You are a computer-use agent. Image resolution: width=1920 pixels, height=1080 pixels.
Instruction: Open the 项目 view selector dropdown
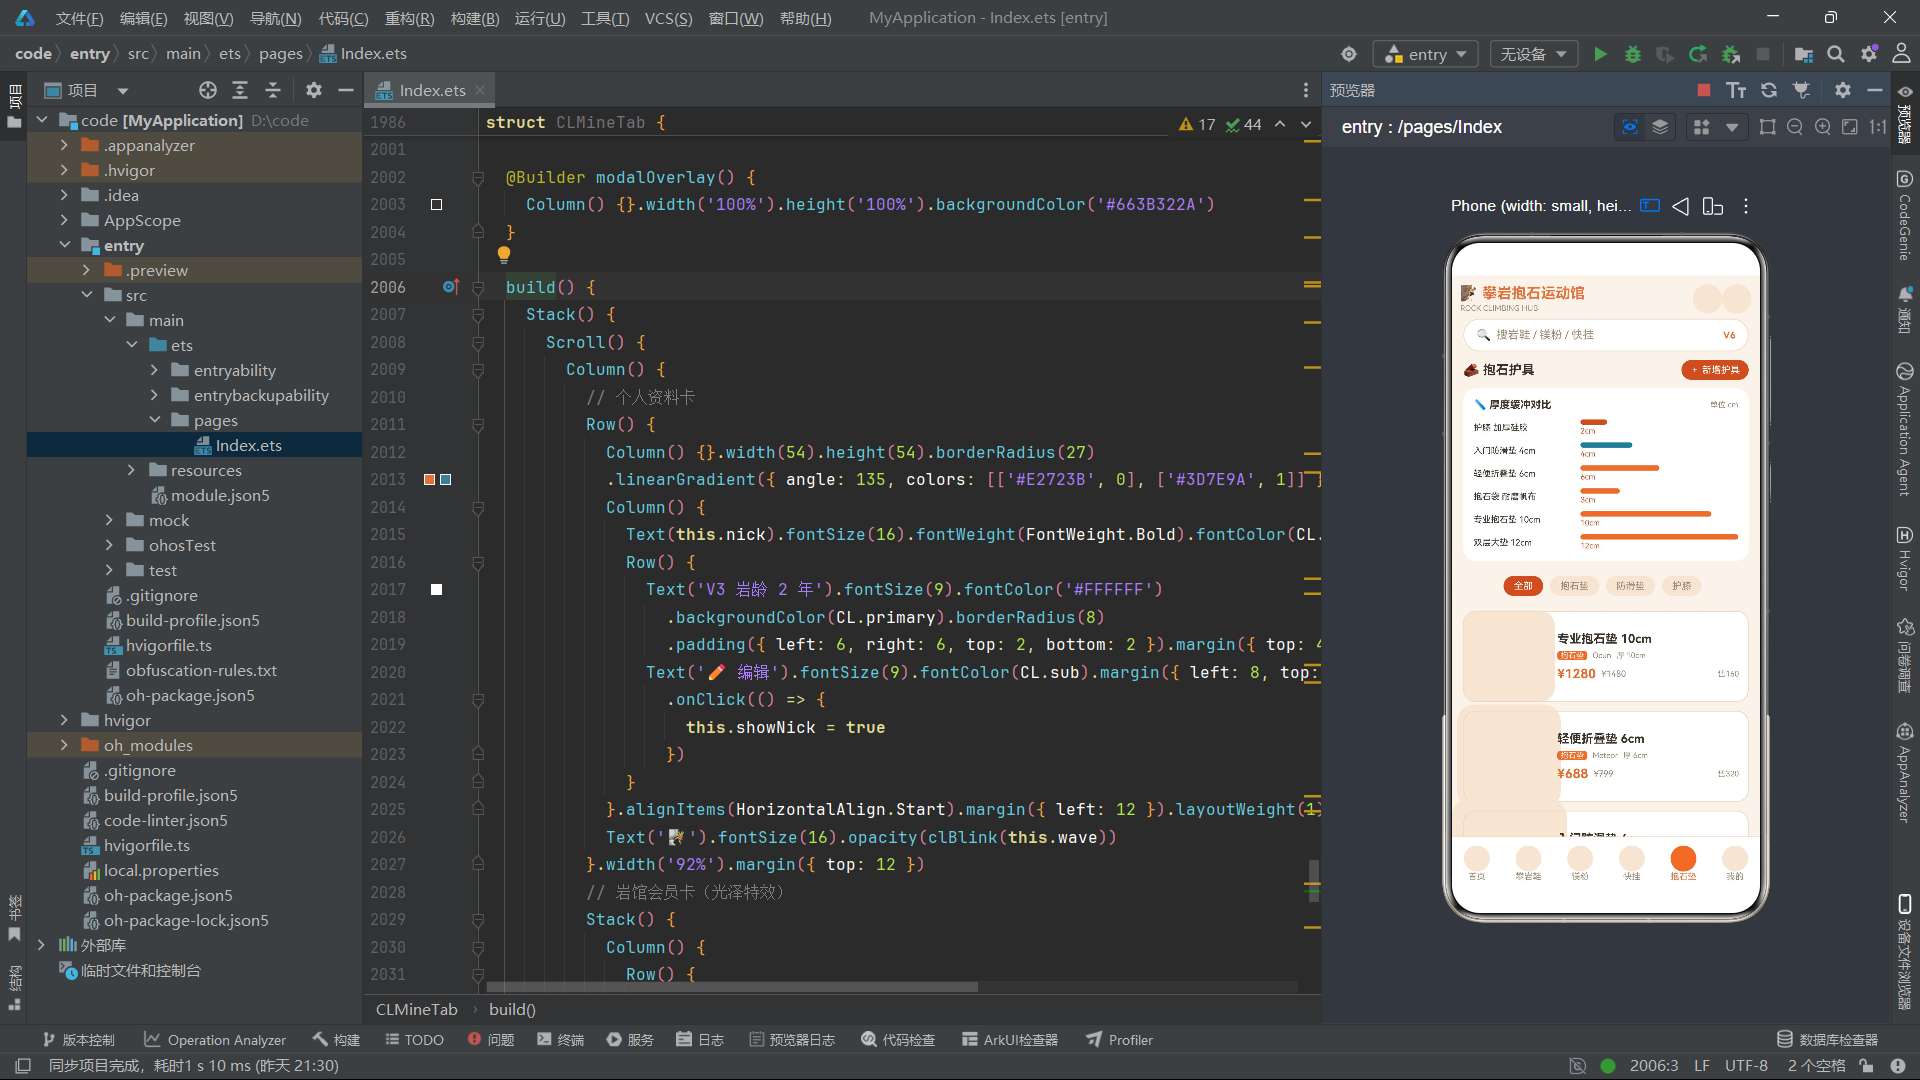pos(86,90)
